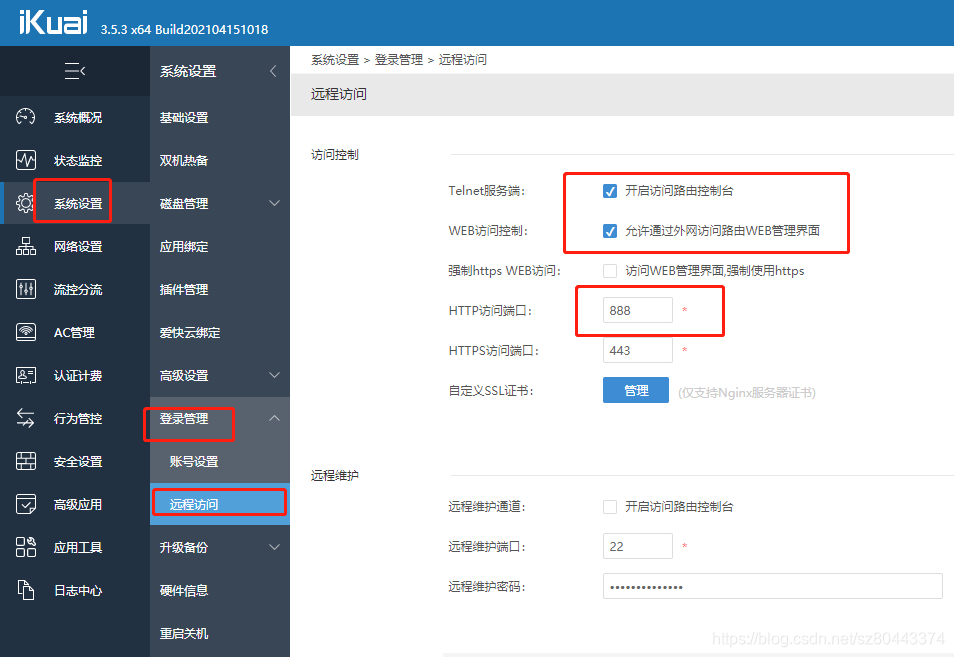Open 行为管控 in main menu
The height and width of the screenshot is (657, 954).
click(78, 419)
